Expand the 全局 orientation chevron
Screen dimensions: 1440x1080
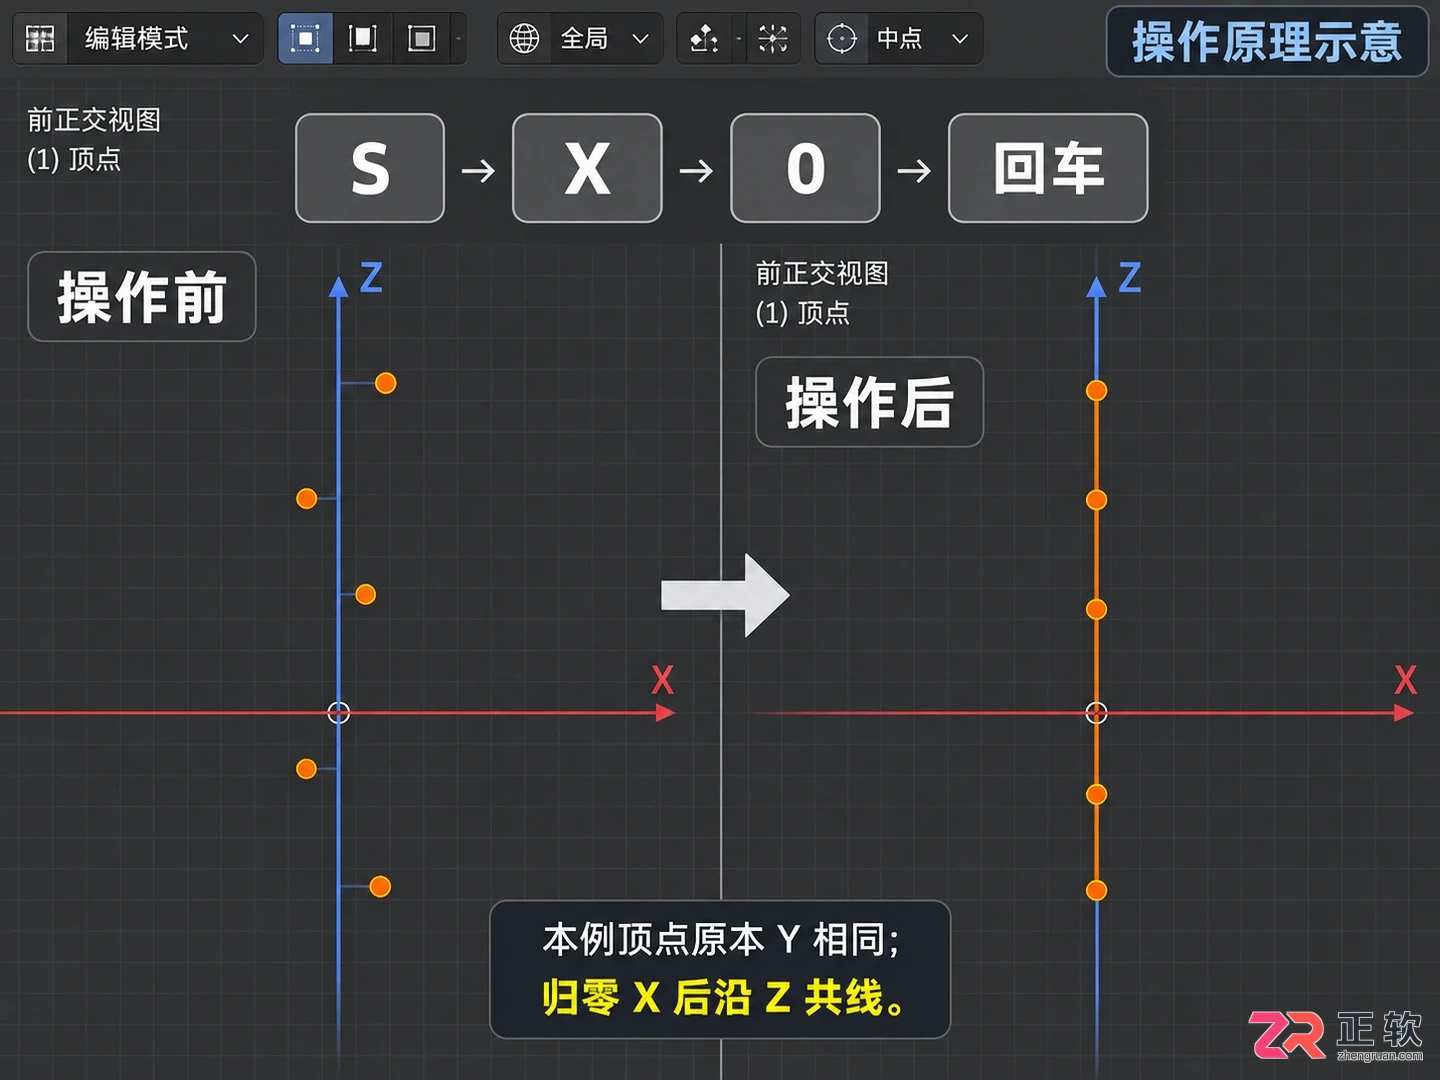click(641, 39)
